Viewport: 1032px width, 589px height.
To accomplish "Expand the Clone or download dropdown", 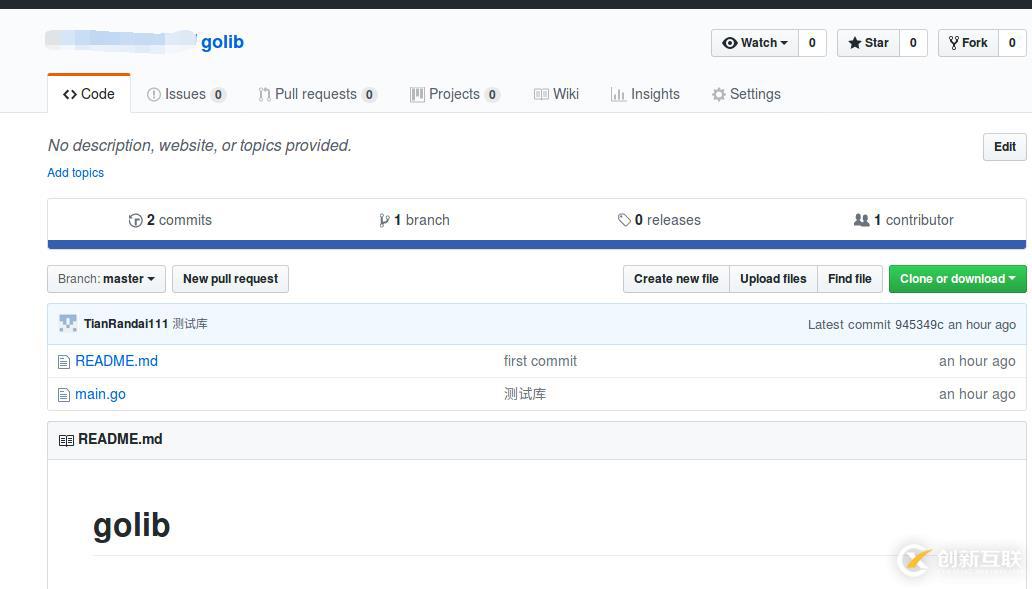I will [x=958, y=279].
